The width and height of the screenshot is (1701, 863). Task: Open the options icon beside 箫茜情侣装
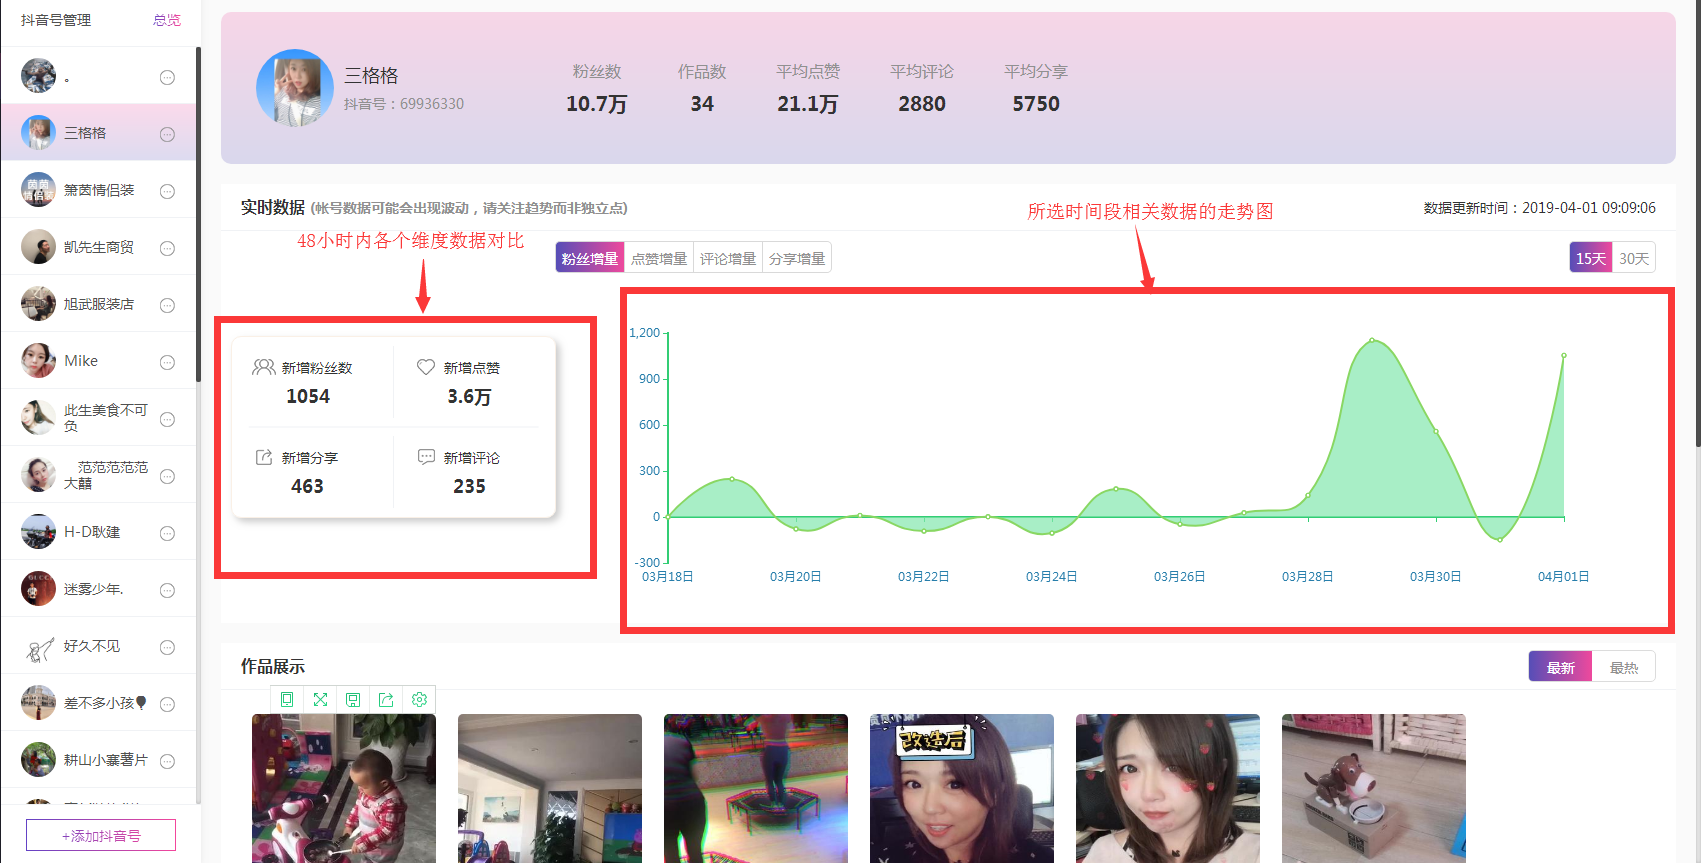tap(167, 191)
